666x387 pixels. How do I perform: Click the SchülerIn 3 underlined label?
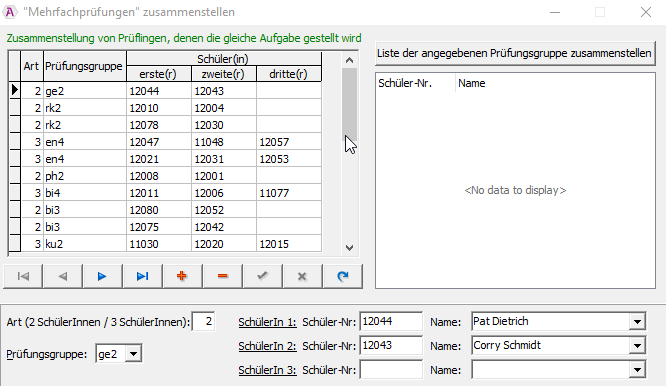point(267,370)
